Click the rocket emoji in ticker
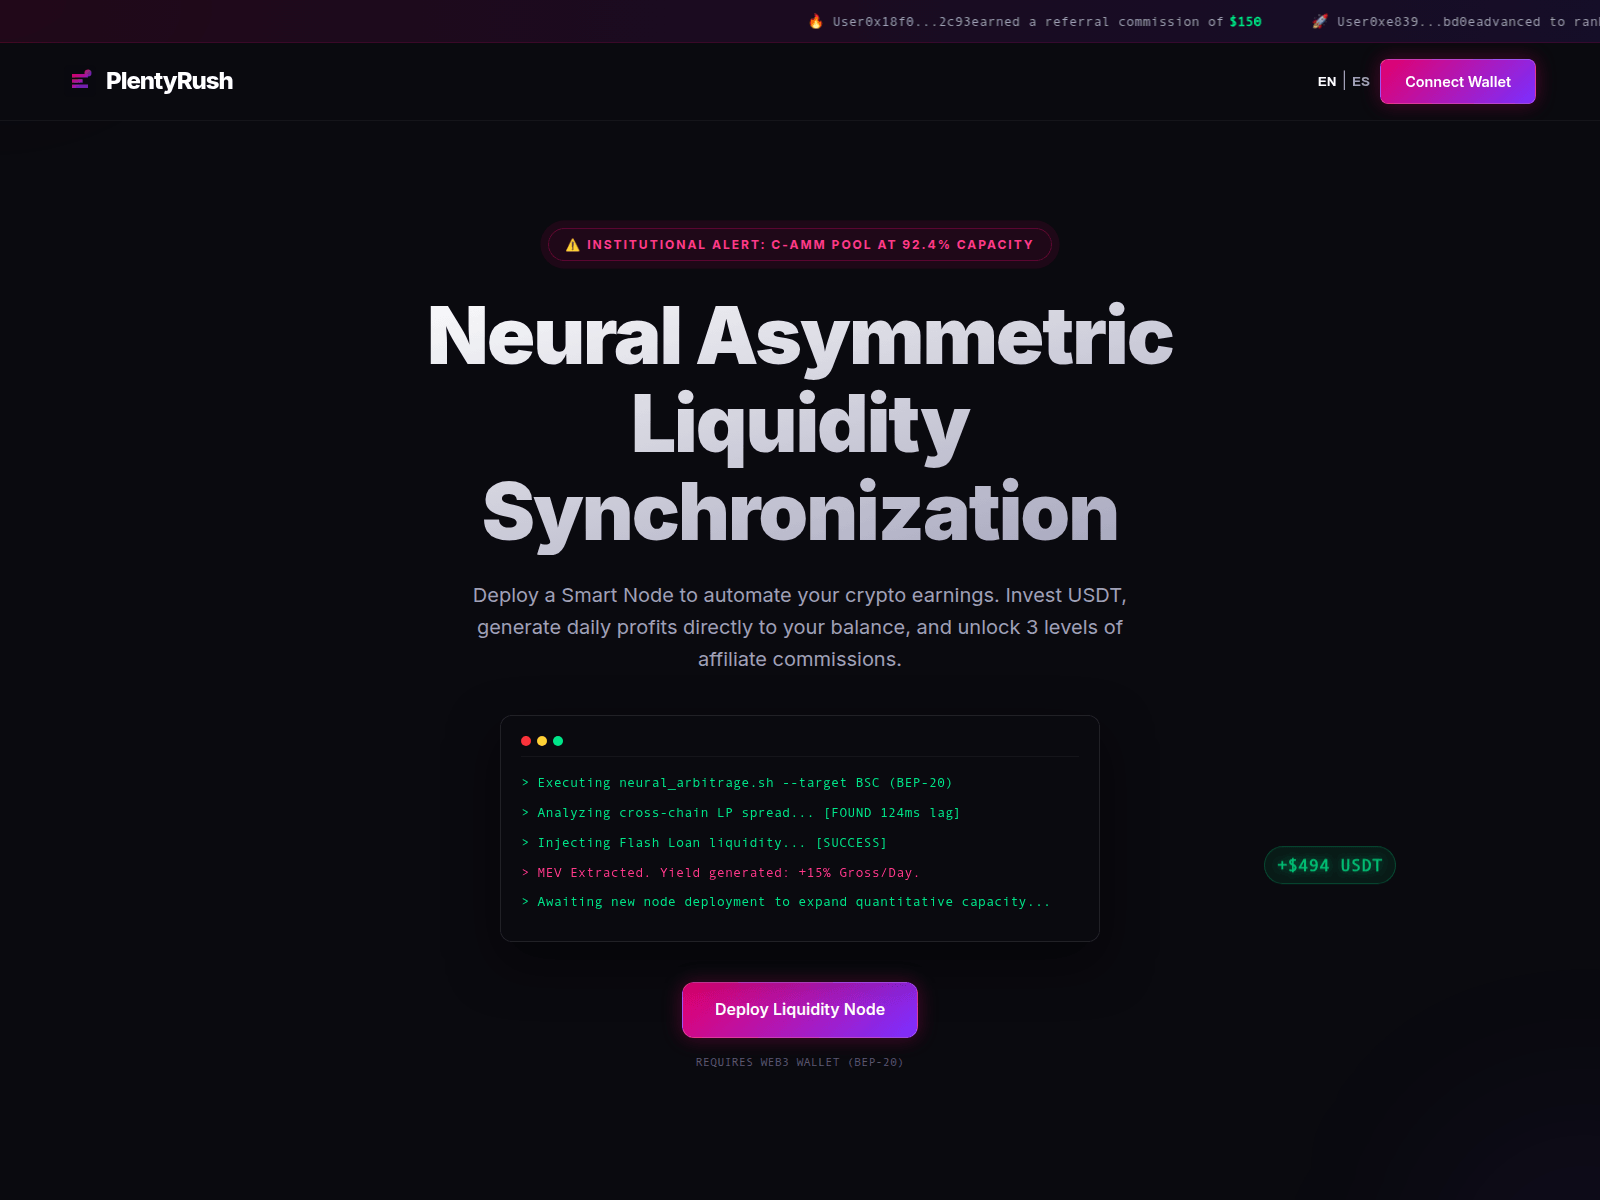1600x1200 pixels. (x=1320, y=21)
